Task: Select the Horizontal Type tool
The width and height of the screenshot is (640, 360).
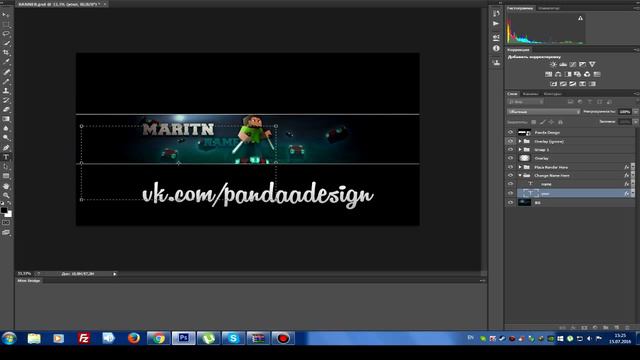Action: (6, 158)
